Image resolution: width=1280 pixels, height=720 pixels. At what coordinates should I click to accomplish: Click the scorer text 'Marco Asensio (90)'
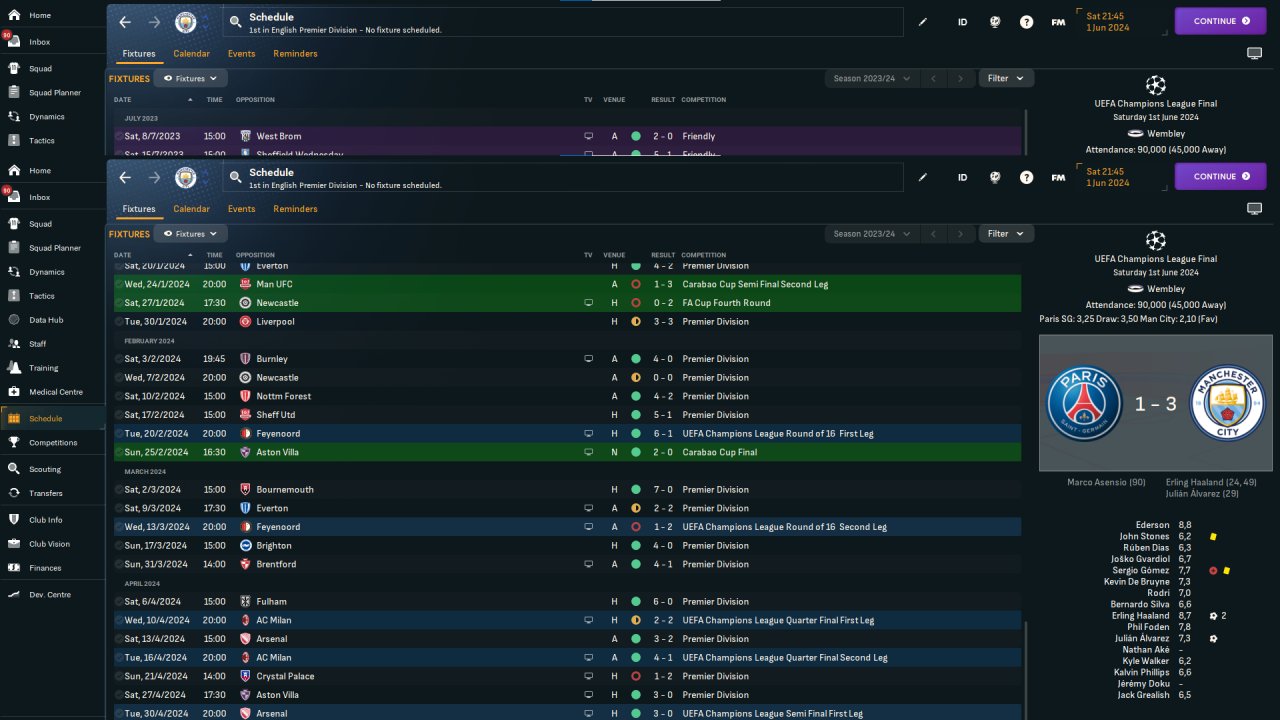point(1104,482)
